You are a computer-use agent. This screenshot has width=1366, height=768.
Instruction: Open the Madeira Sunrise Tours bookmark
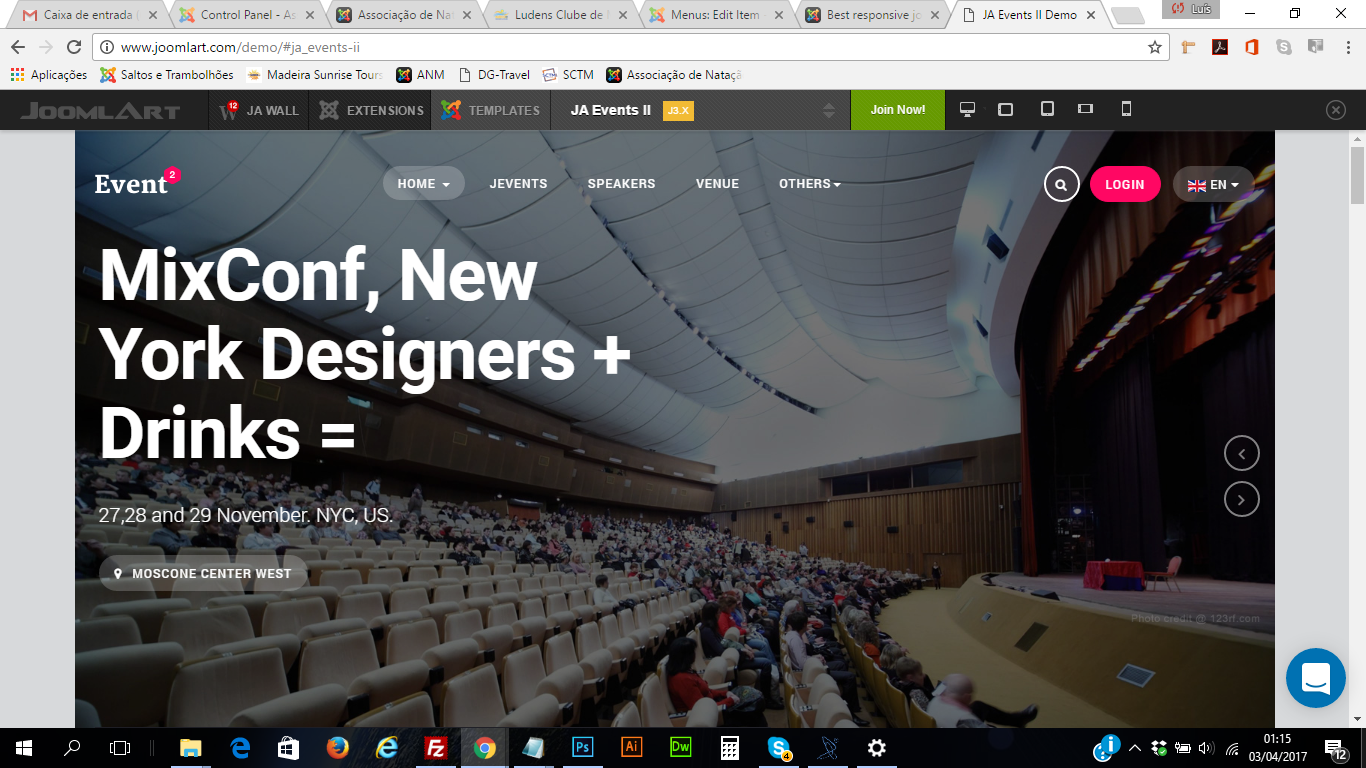point(314,75)
